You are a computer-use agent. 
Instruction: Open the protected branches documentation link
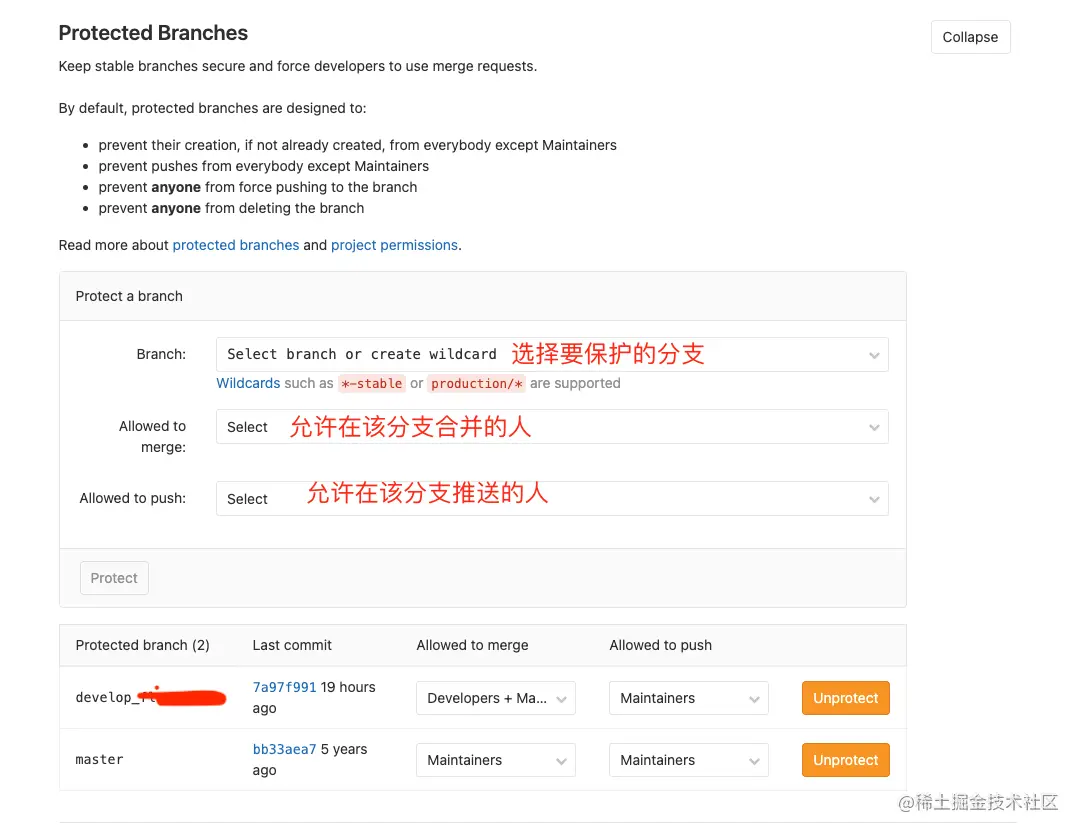pos(236,245)
